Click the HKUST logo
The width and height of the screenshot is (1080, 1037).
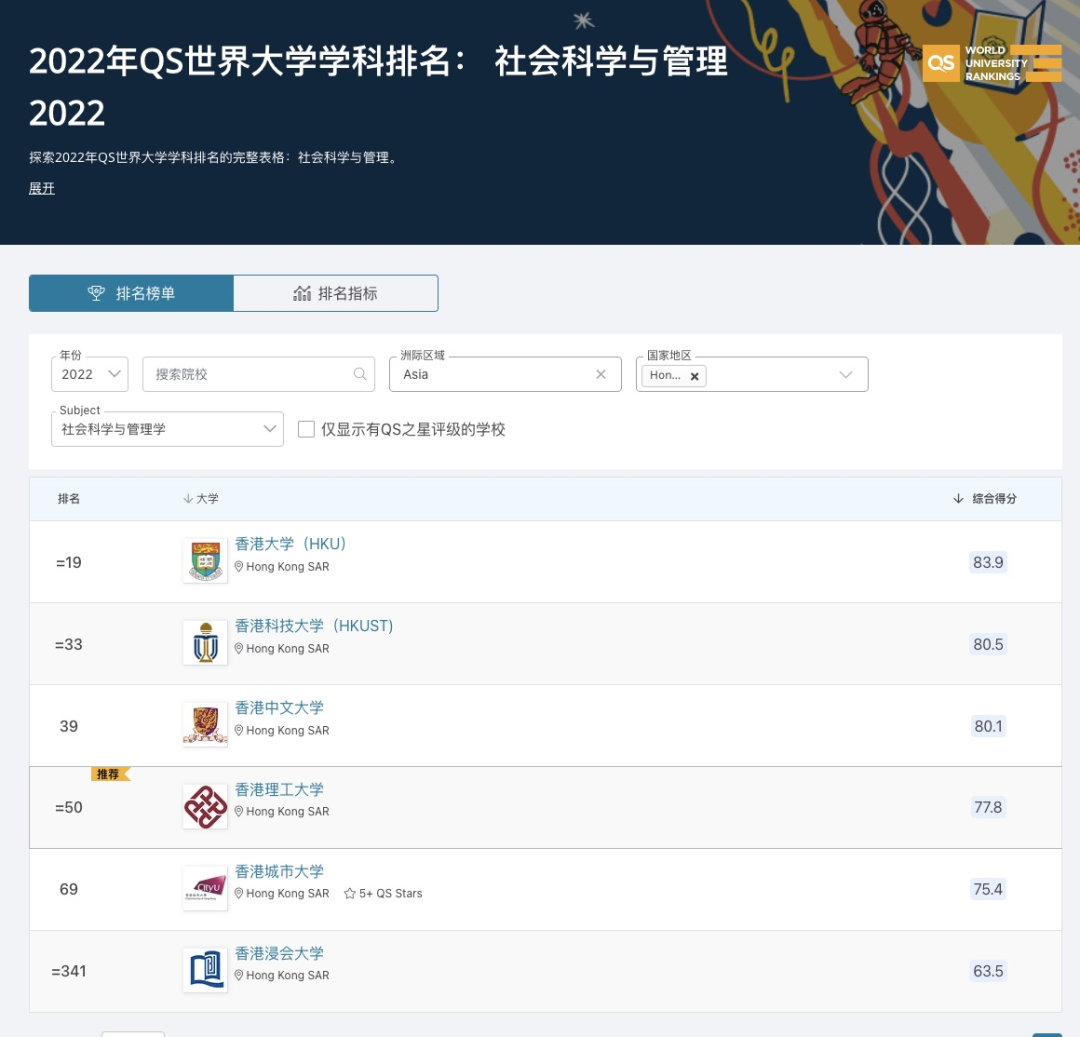[205, 643]
